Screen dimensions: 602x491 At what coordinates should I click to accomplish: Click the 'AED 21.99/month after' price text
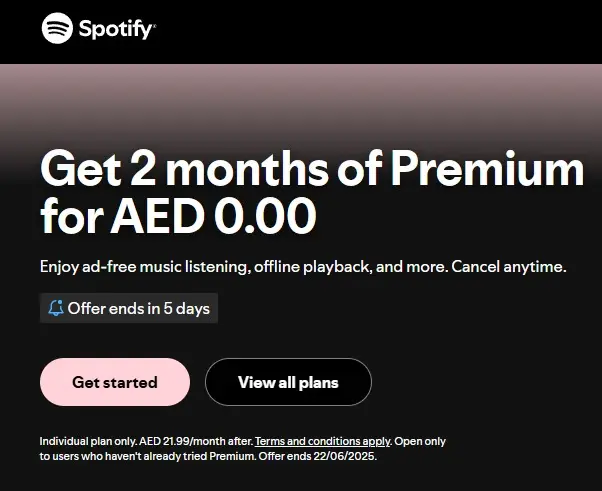tap(195, 441)
